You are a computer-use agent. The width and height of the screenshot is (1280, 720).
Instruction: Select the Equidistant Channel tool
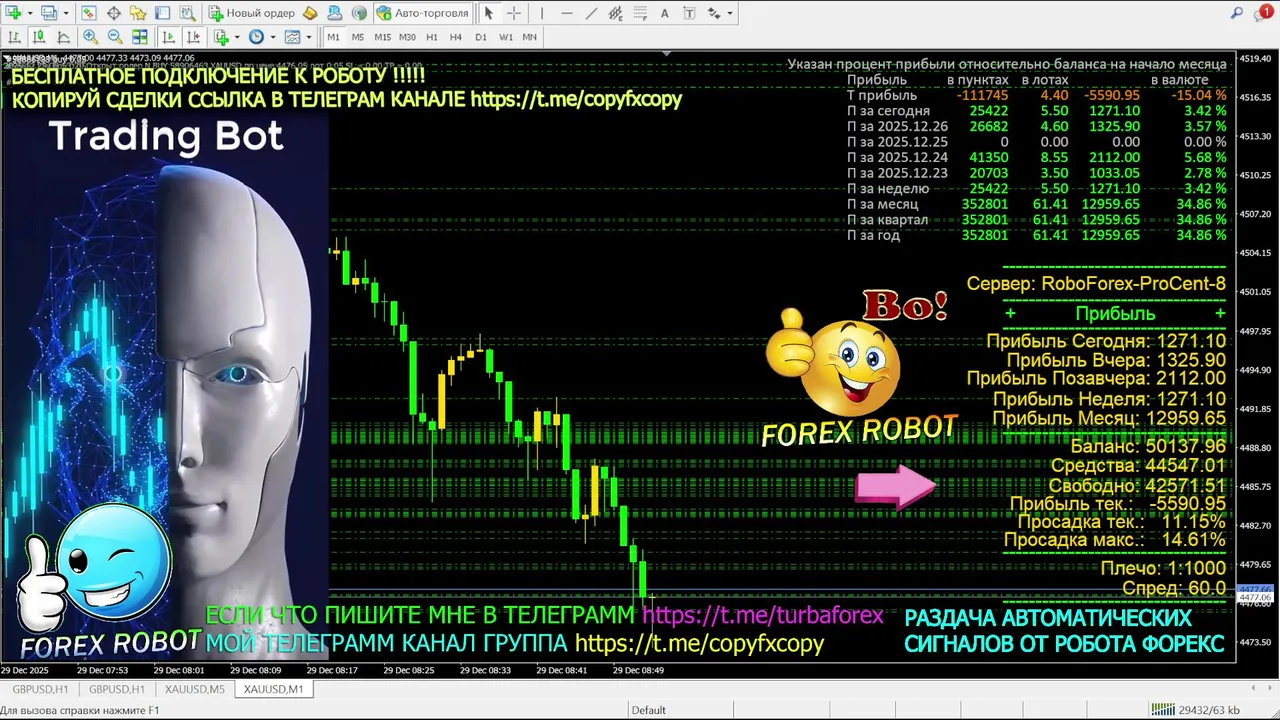click(x=616, y=13)
